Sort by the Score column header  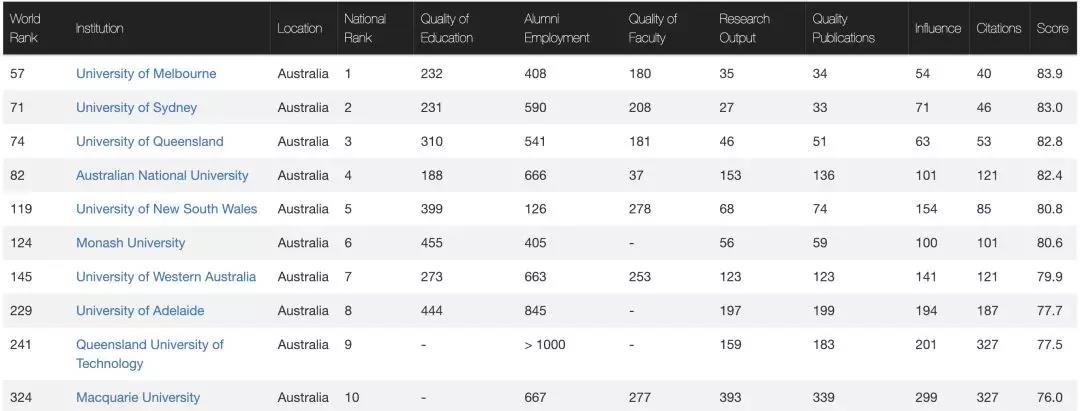coord(1052,28)
